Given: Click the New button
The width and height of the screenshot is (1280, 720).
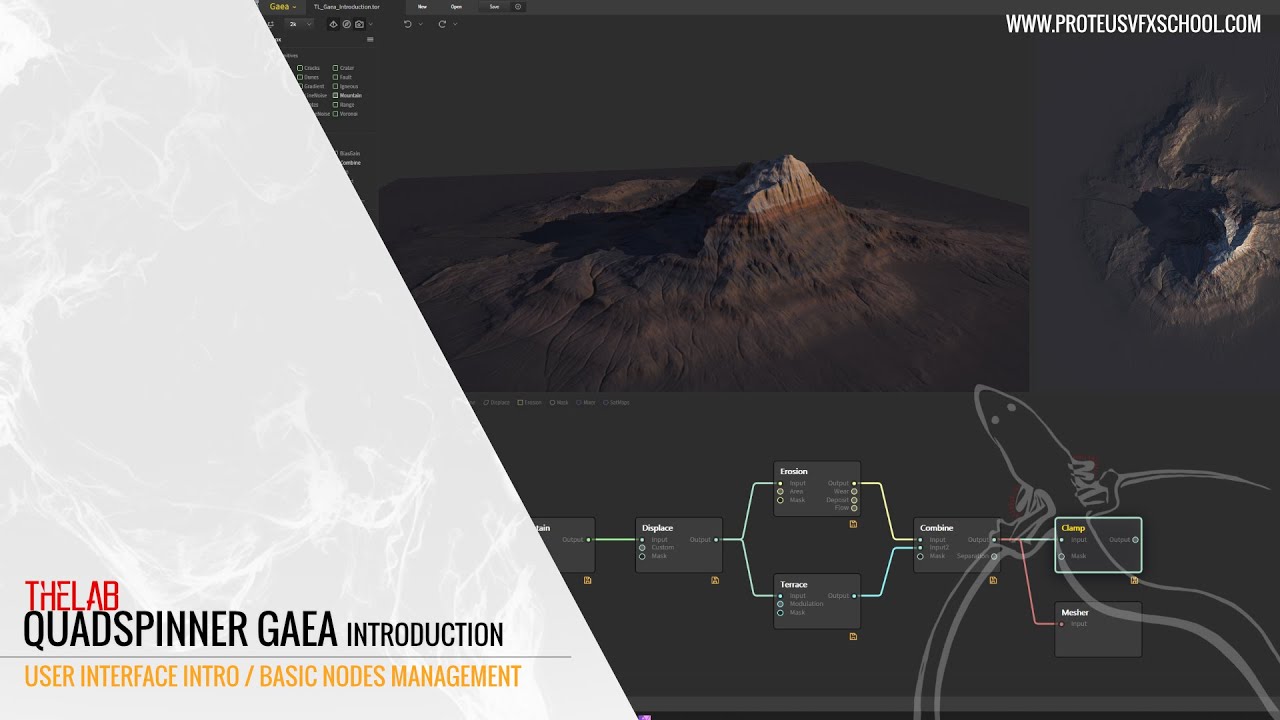Looking at the screenshot, I should click(422, 7).
